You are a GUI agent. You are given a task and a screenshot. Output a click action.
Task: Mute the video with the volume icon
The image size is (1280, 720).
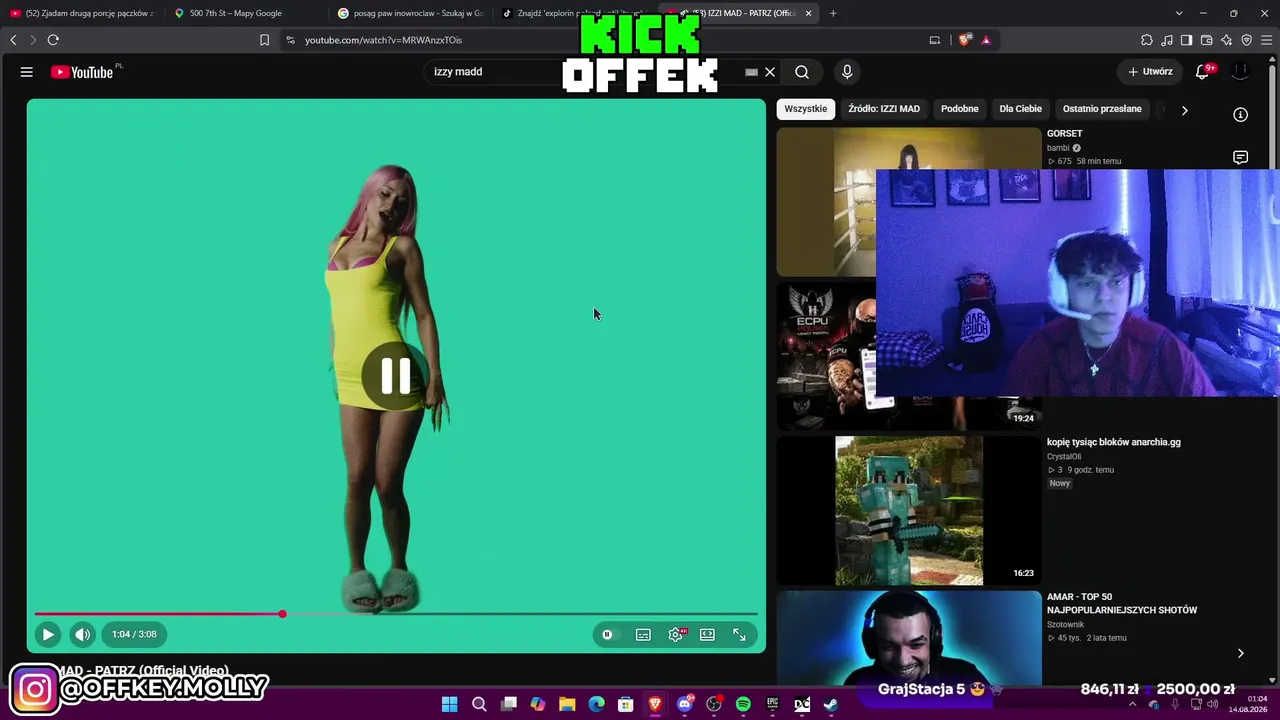(83, 634)
